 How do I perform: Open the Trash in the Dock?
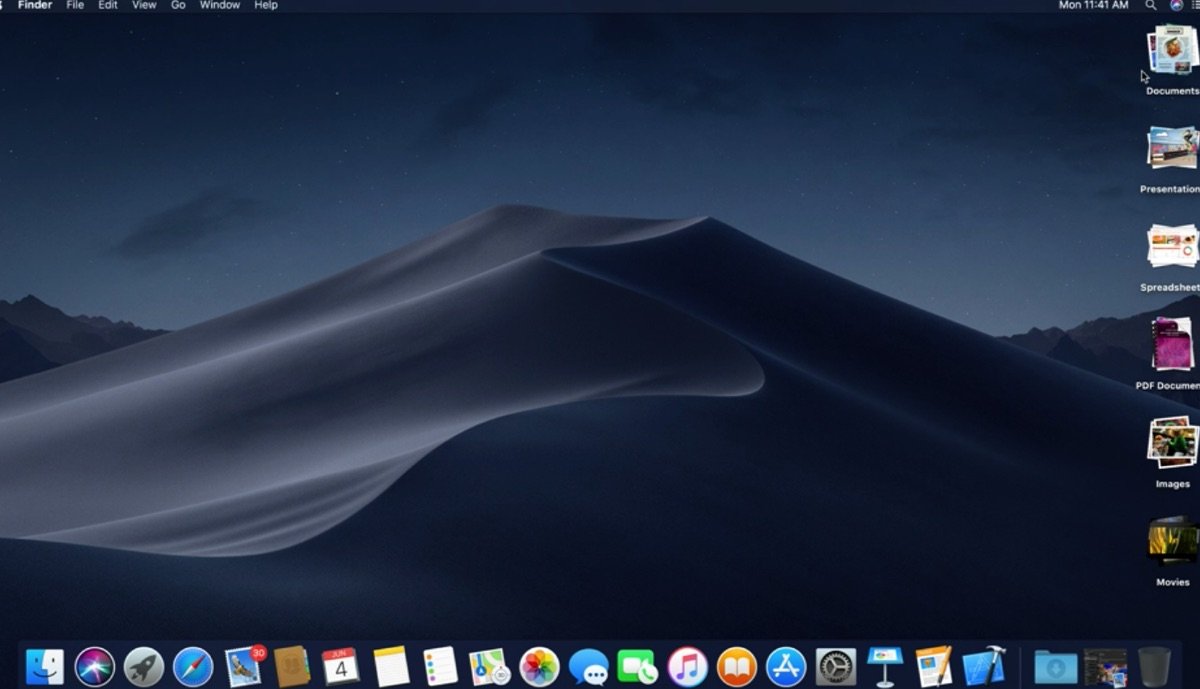pos(1154,666)
